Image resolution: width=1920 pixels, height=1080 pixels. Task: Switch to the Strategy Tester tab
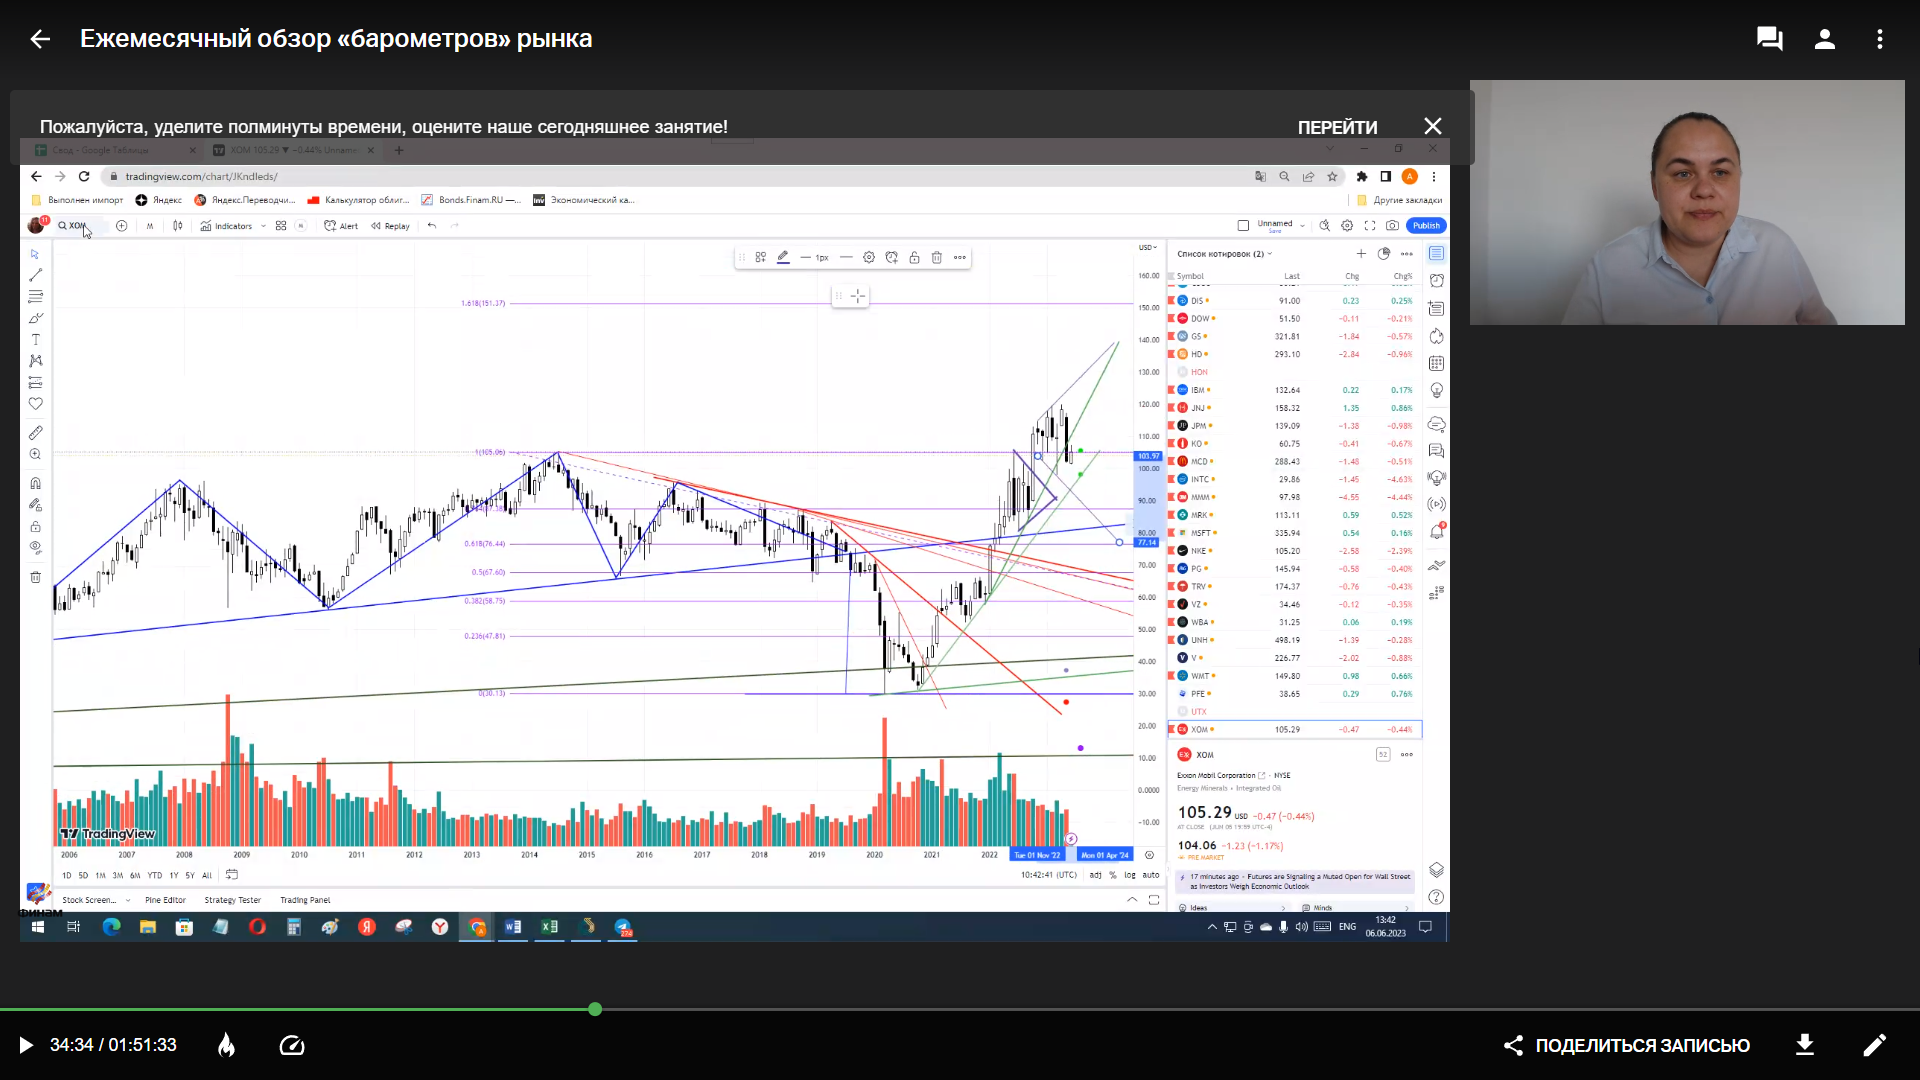(232, 900)
